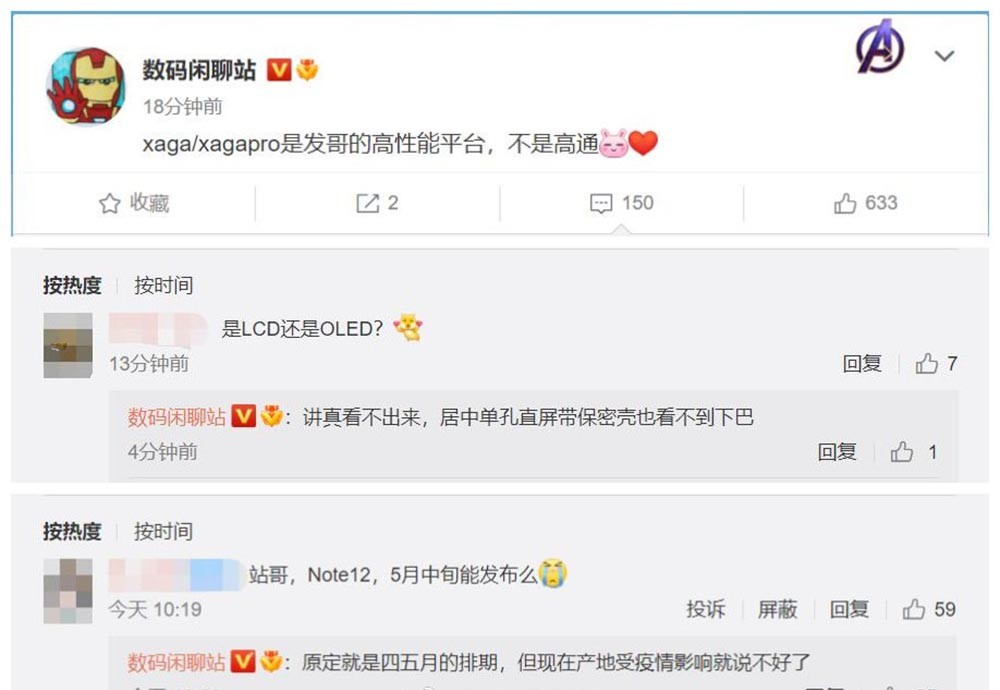
Task: Click 投诉 on the Note12 comment
Action: click(705, 609)
